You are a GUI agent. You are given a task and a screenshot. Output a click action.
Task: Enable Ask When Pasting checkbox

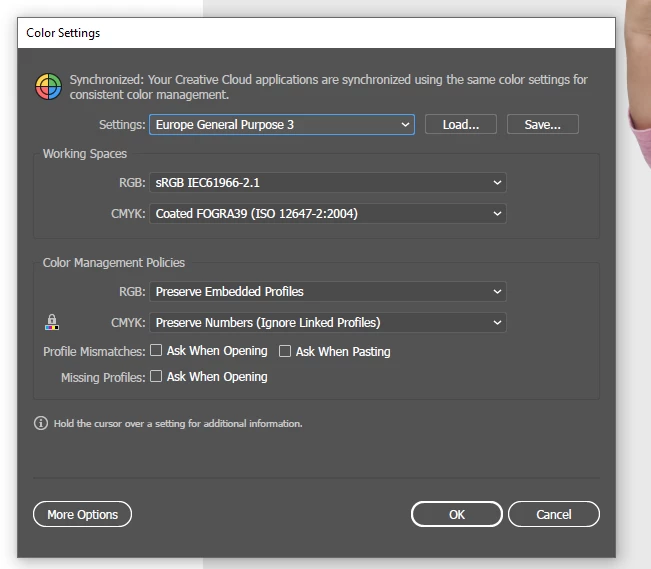click(285, 351)
